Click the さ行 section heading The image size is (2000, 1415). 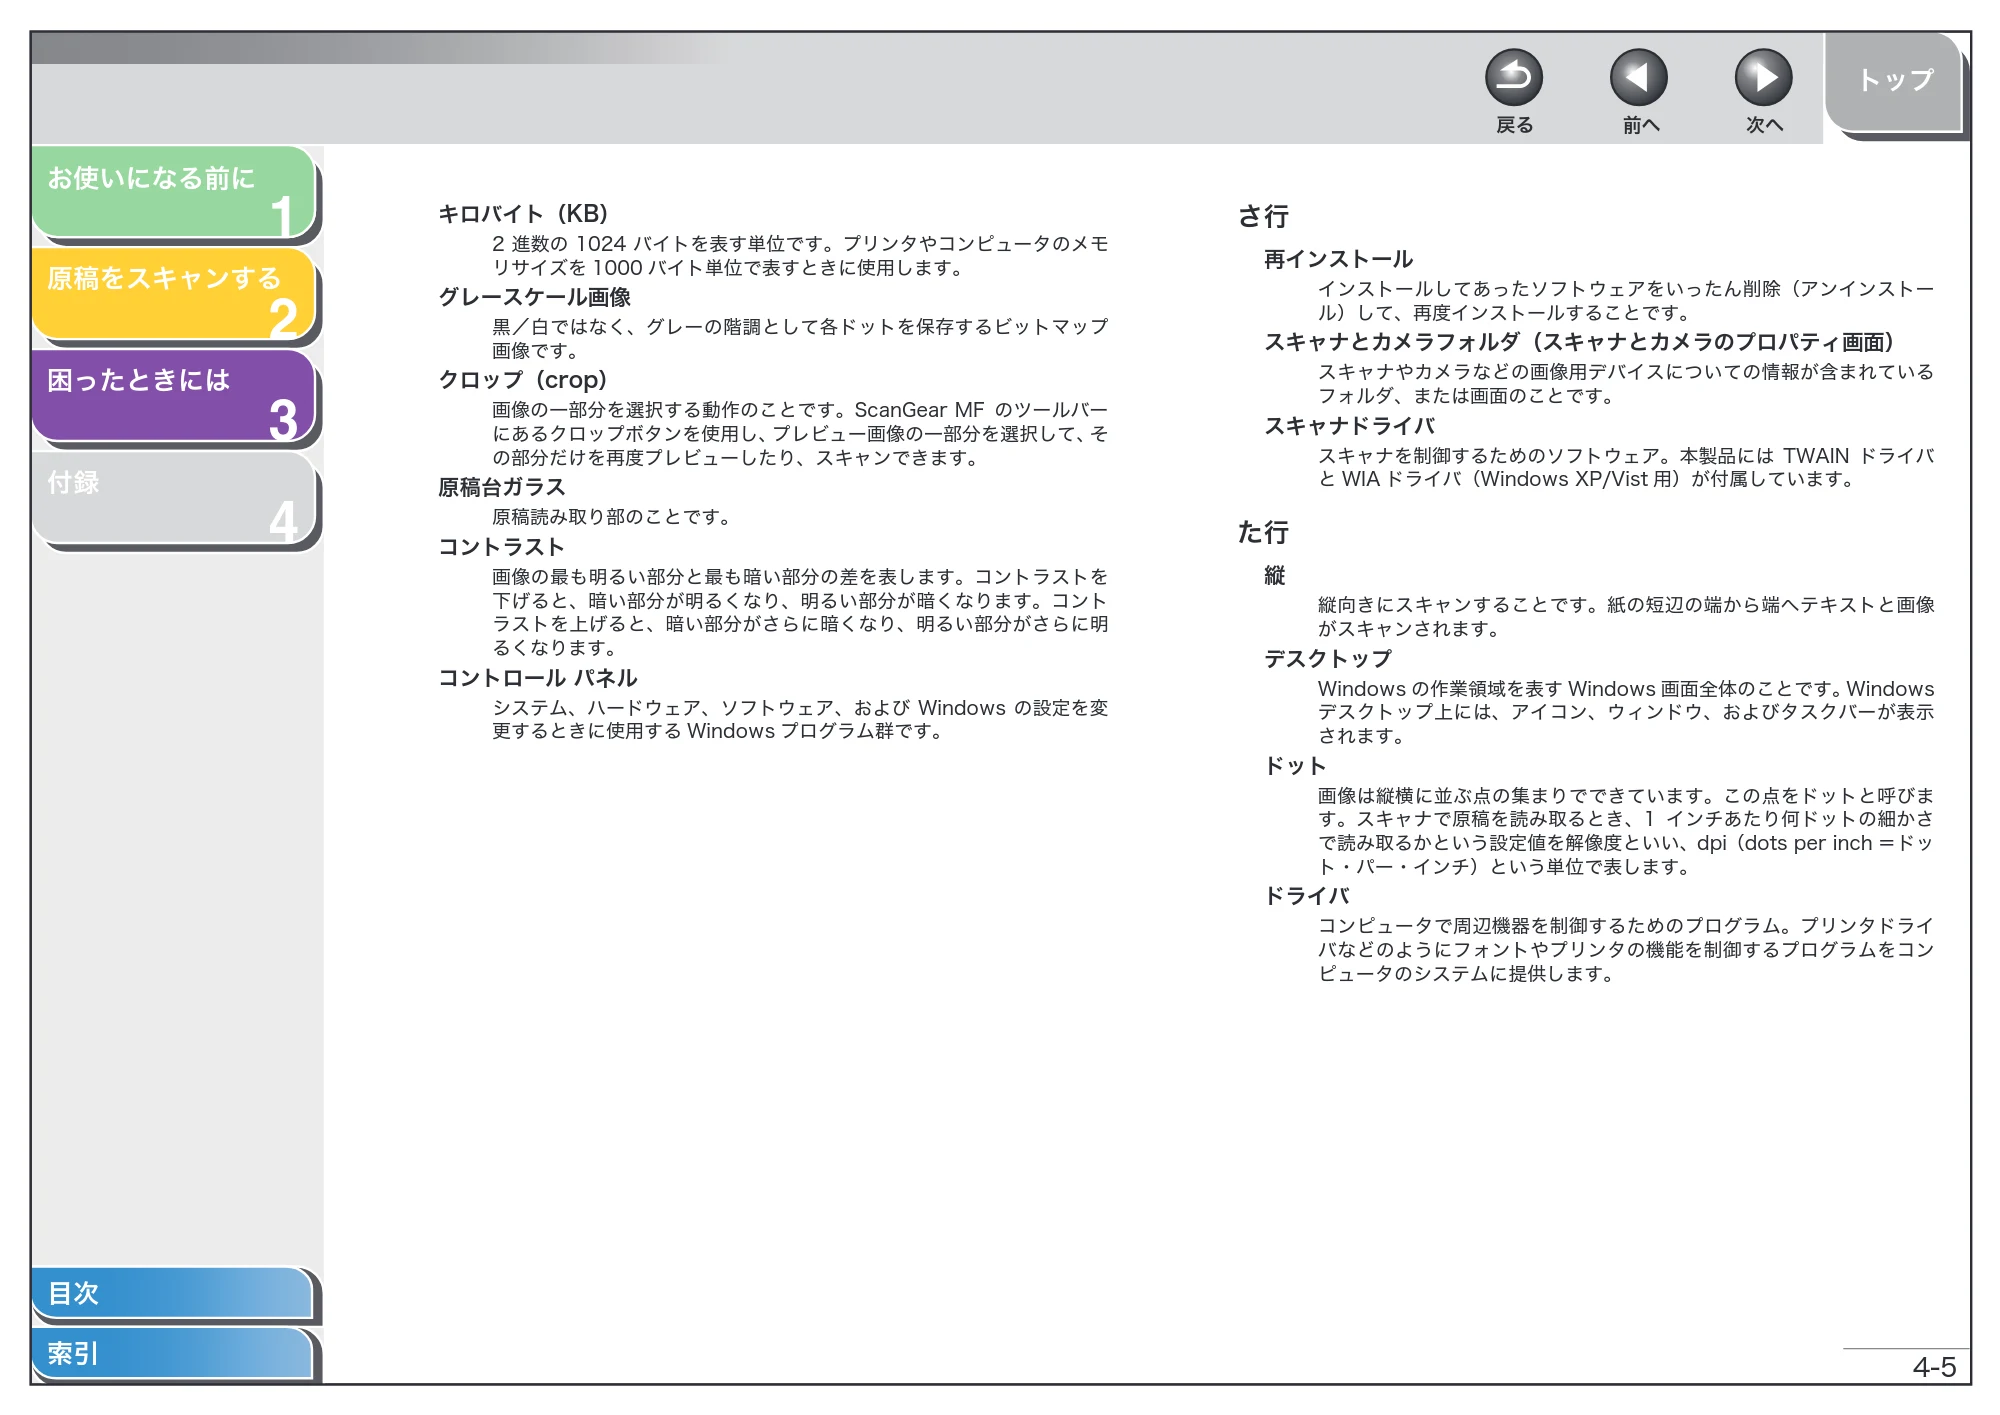pyautogui.click(x=1263, y=216)
